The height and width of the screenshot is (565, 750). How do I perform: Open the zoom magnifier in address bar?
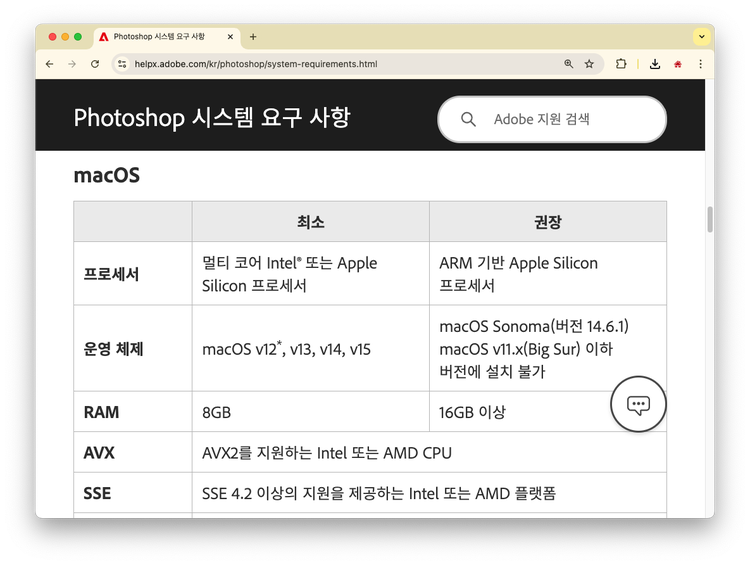click(x=568, y=64)
